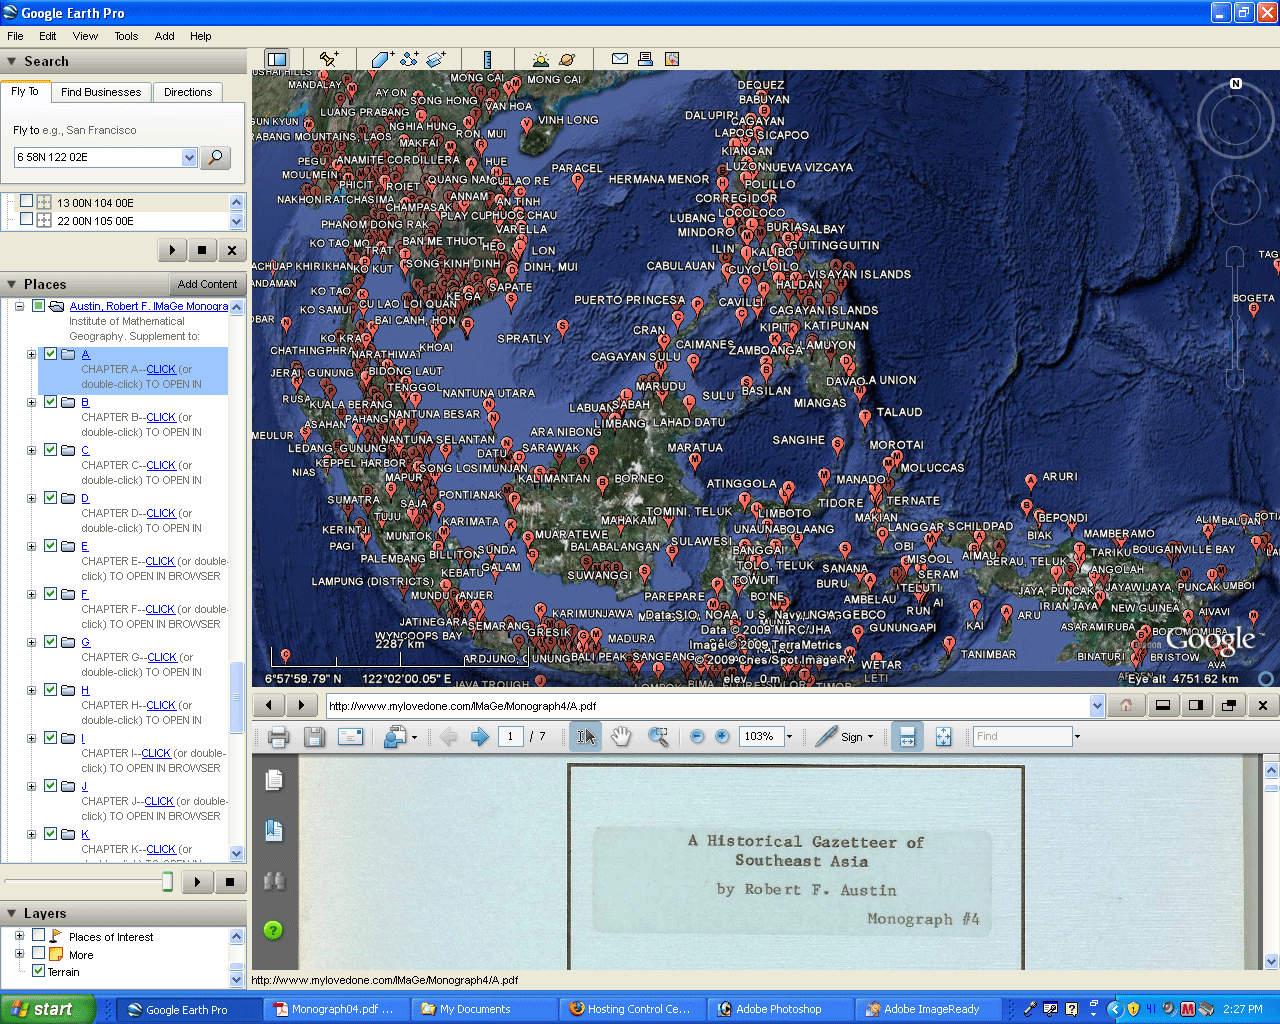Image resolution: width=1280 pixels, height=1024 pixels.
Task: Click CLICK link for Chapter A
Action: pos(161,369)
